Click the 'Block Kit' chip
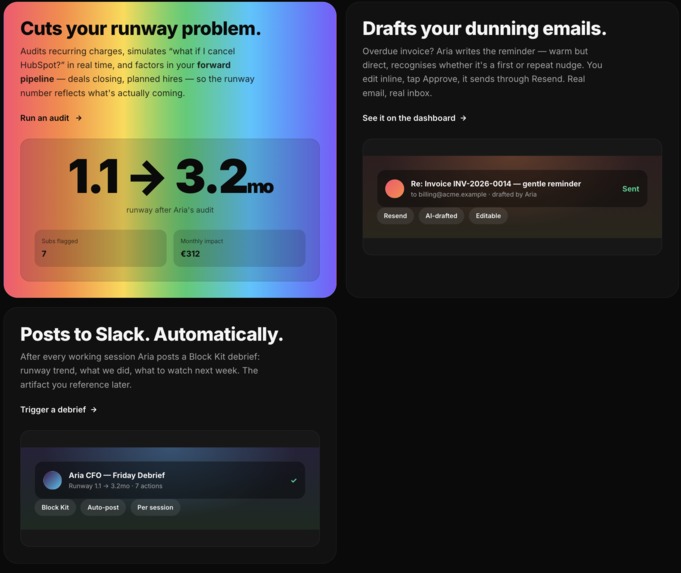This screenshot has height=573, width=681. 55,507
